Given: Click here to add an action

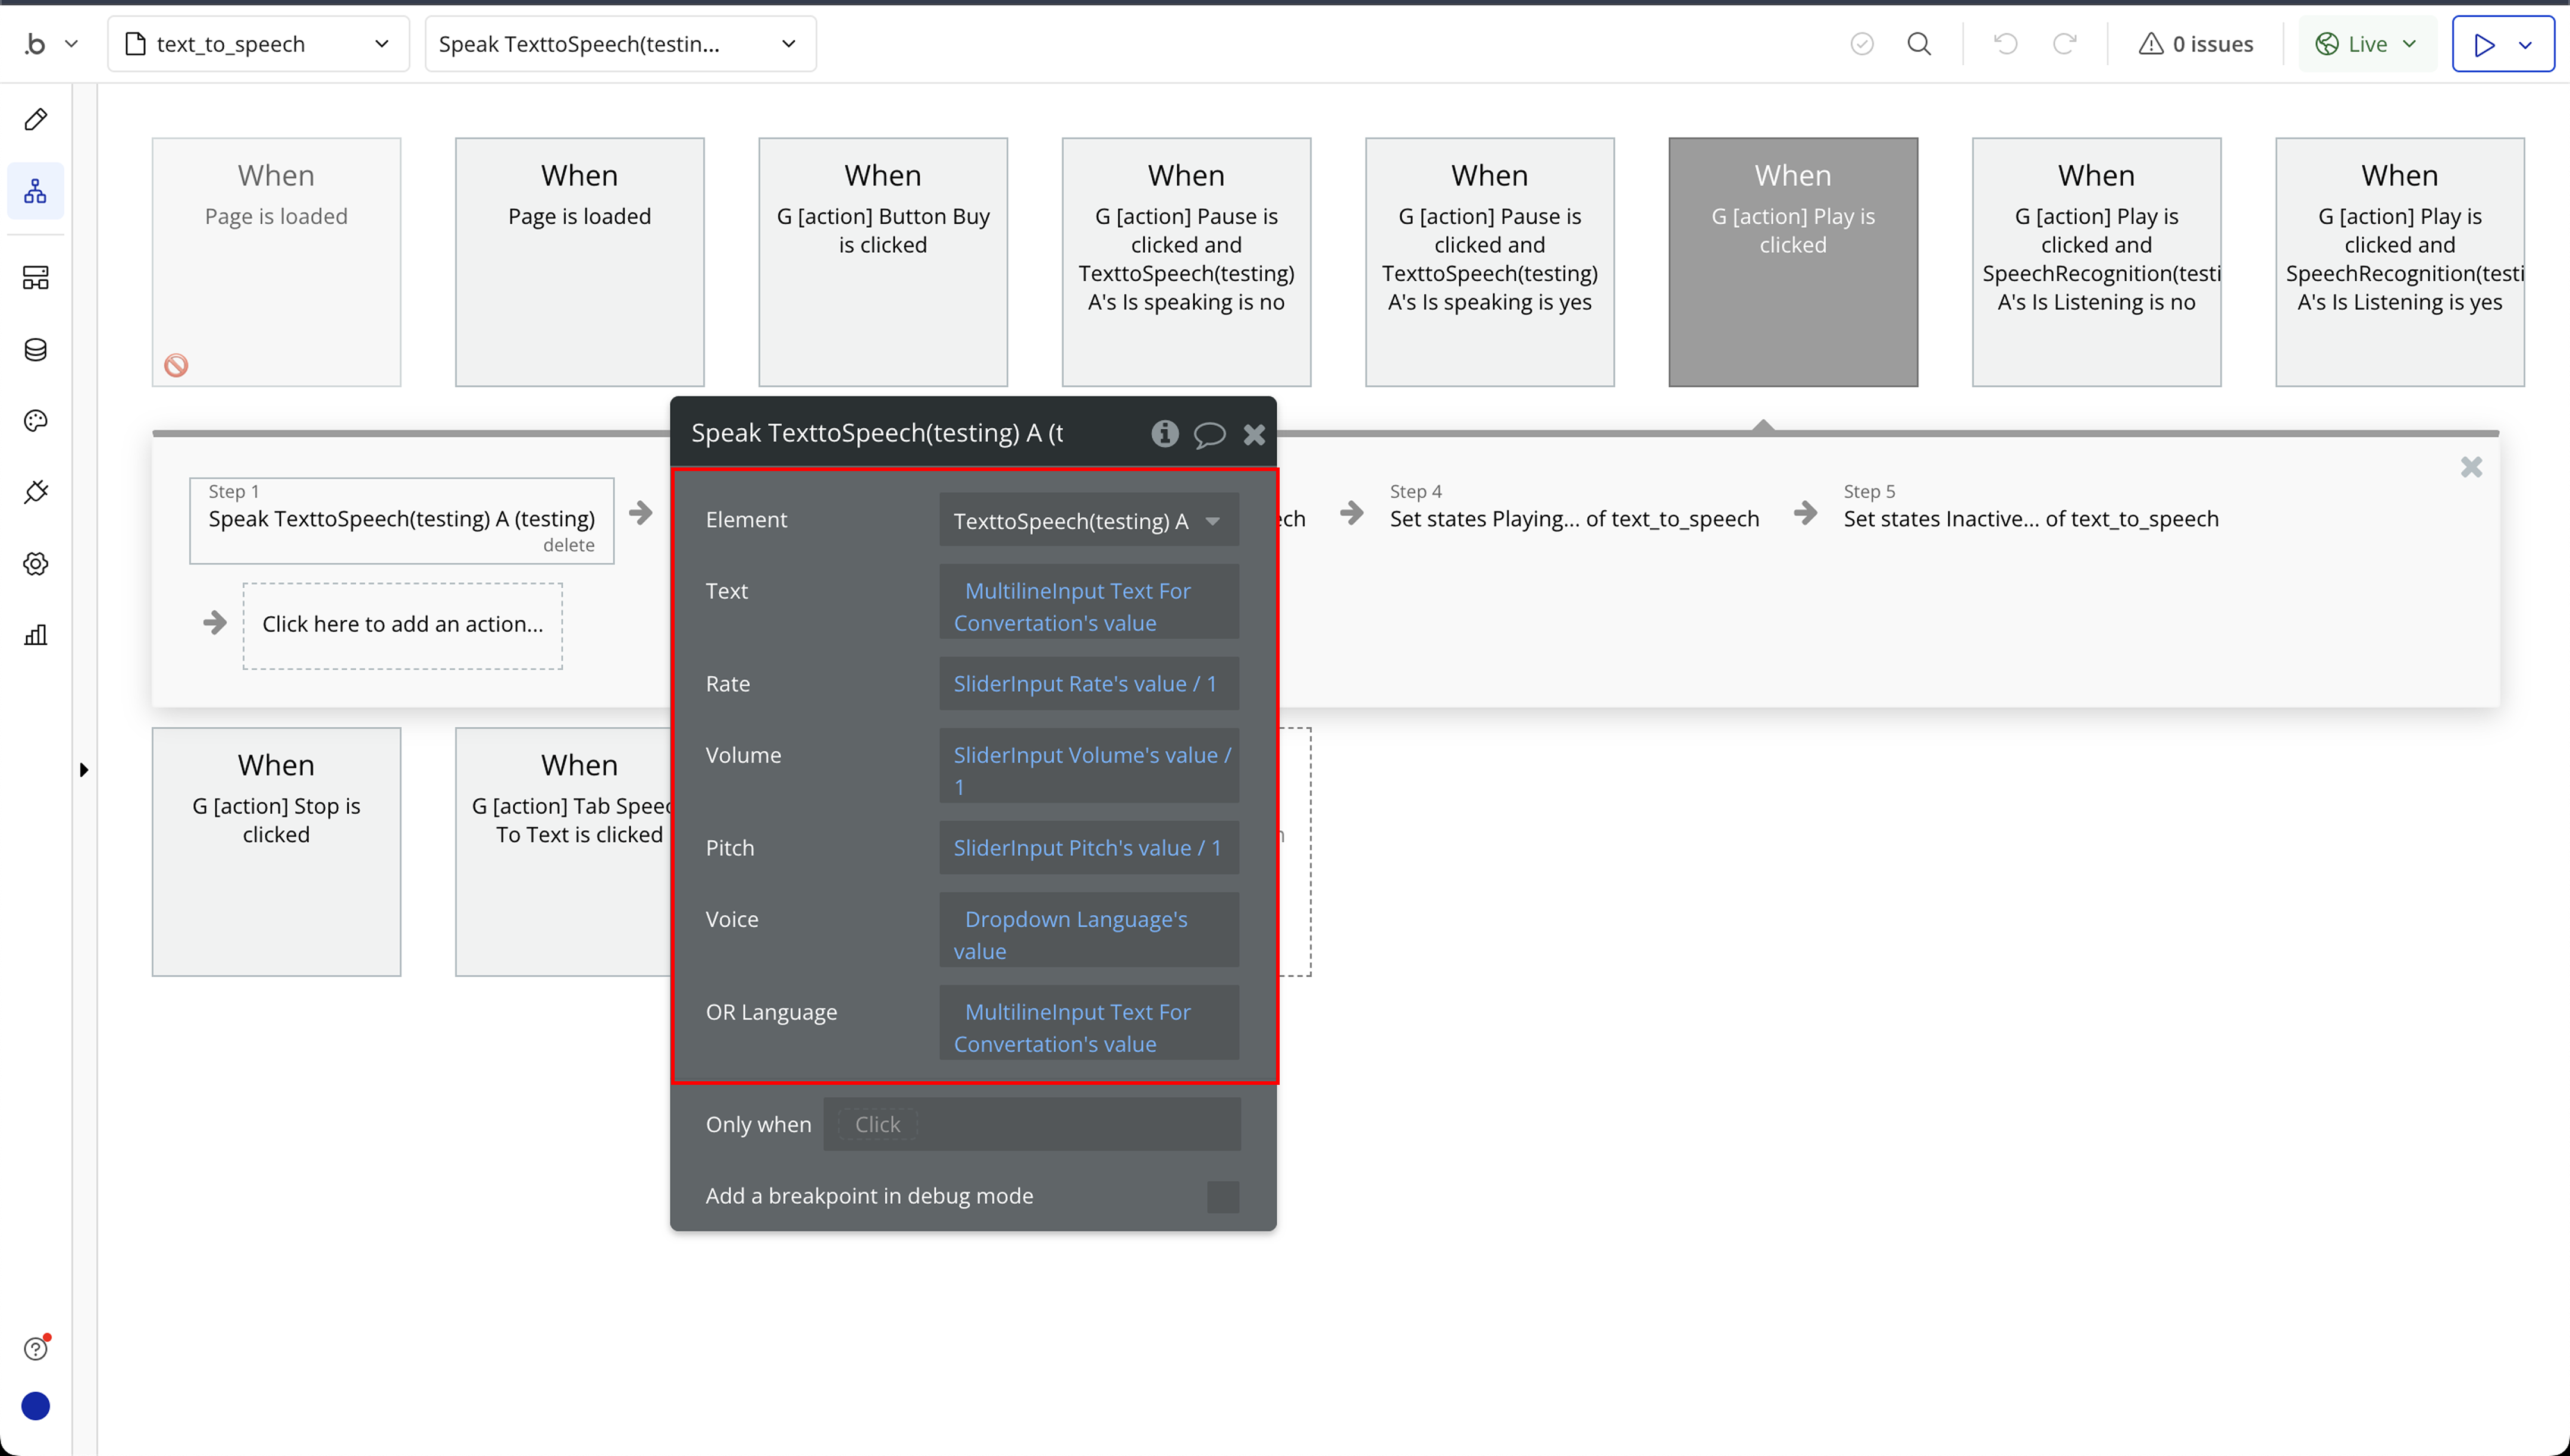Looking at the screenshot, I should pos(402,624).
